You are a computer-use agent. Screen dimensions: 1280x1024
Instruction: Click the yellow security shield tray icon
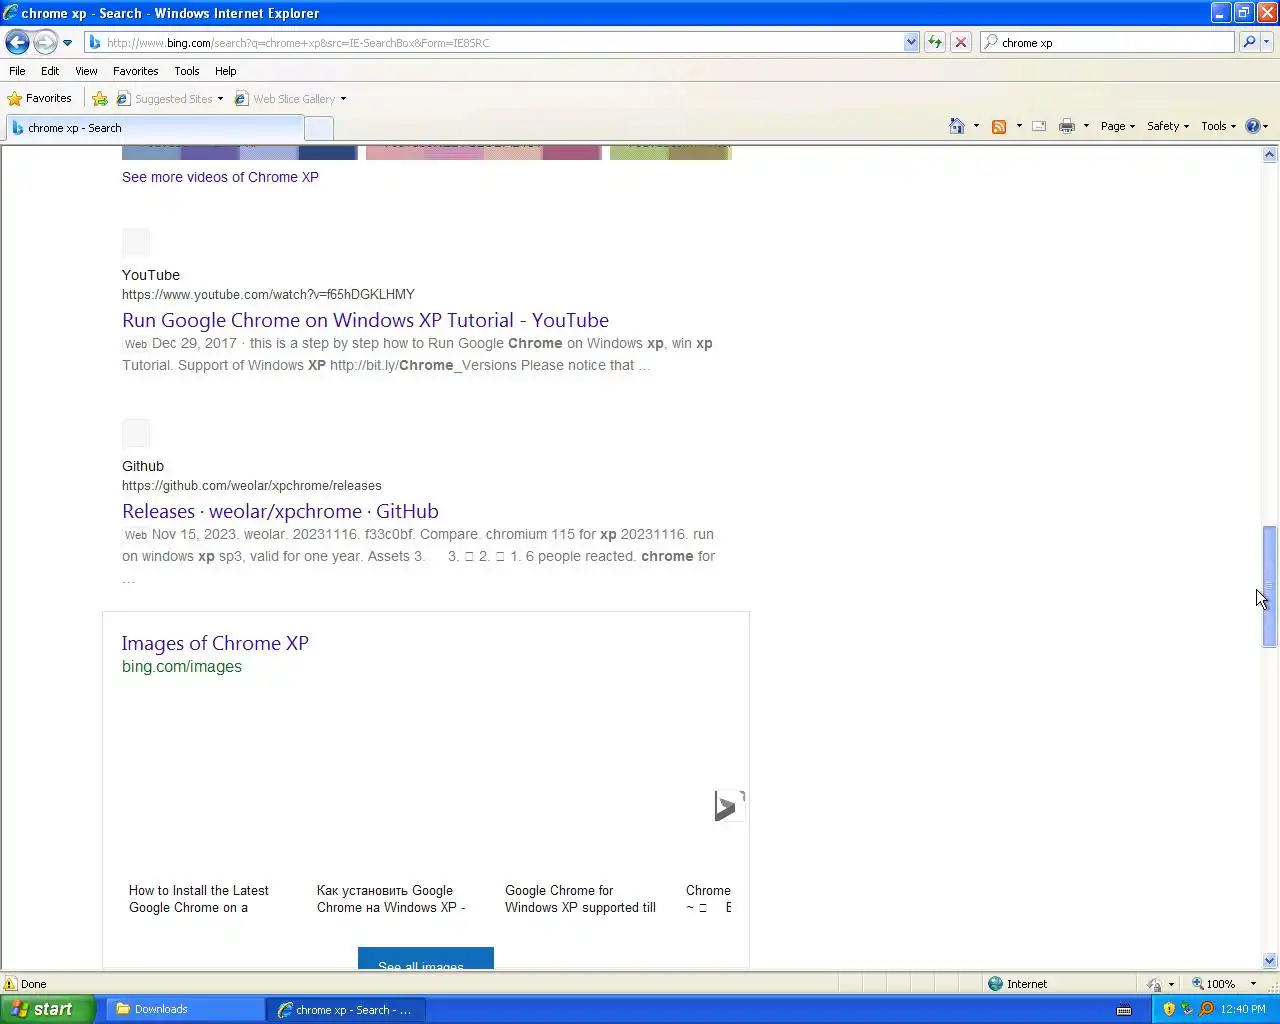coord(1169,1009)
